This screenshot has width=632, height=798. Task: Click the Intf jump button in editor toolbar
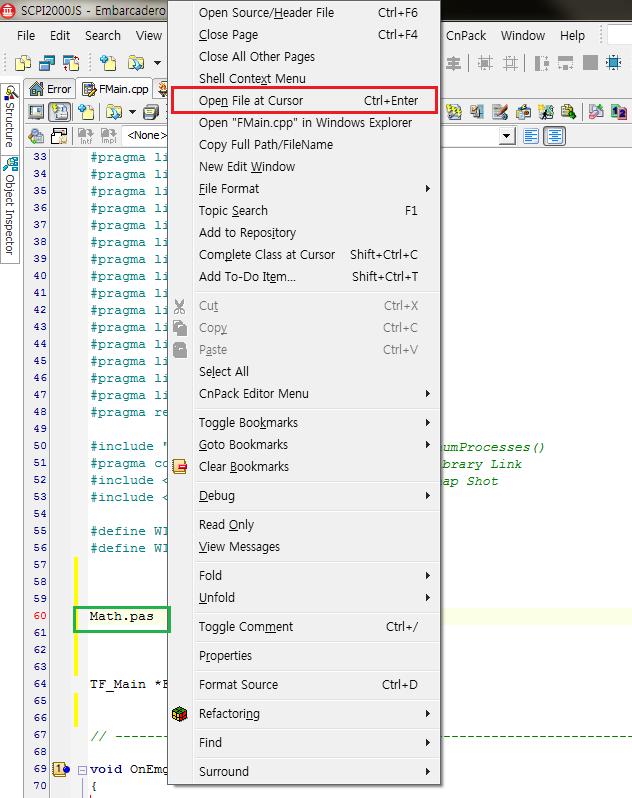pos(85,135)
